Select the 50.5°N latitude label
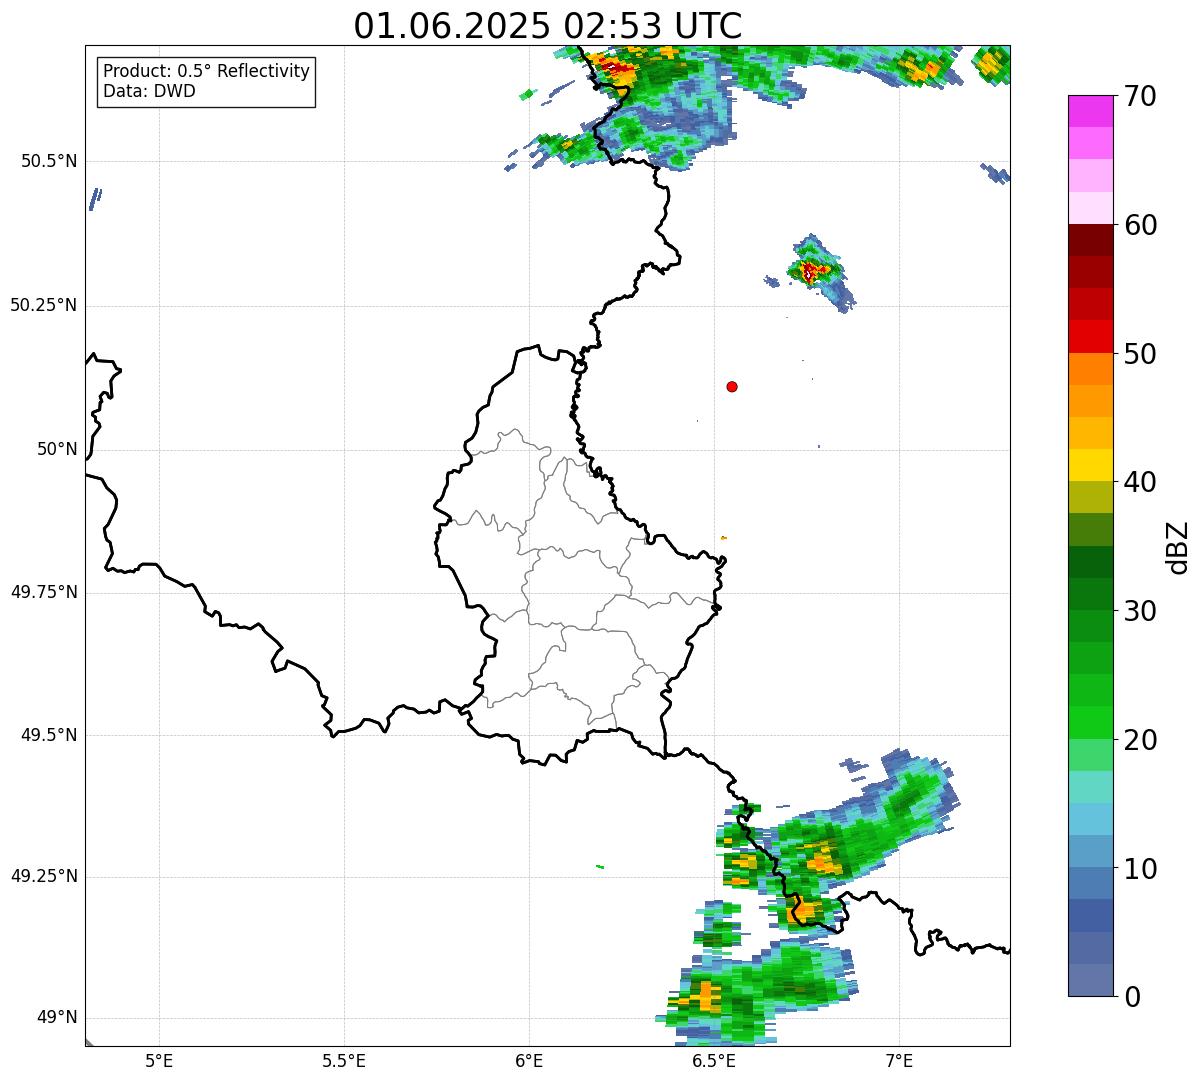Image resolution: width=1202 pixels, height=1081 pixels. point(49,161)
